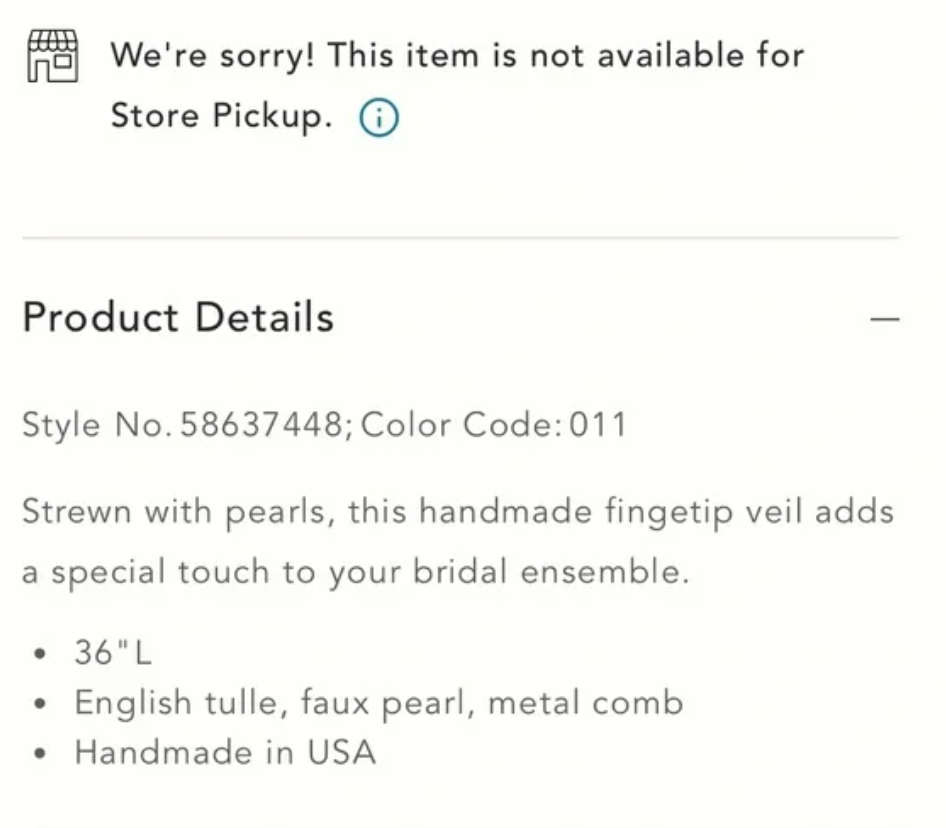
Task: Click the bullet dot beside 36"L
Action: (40, 654)
